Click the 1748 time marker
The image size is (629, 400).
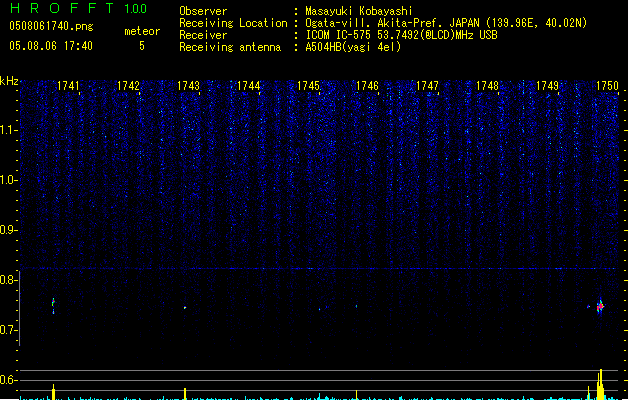tap(487, 87)
